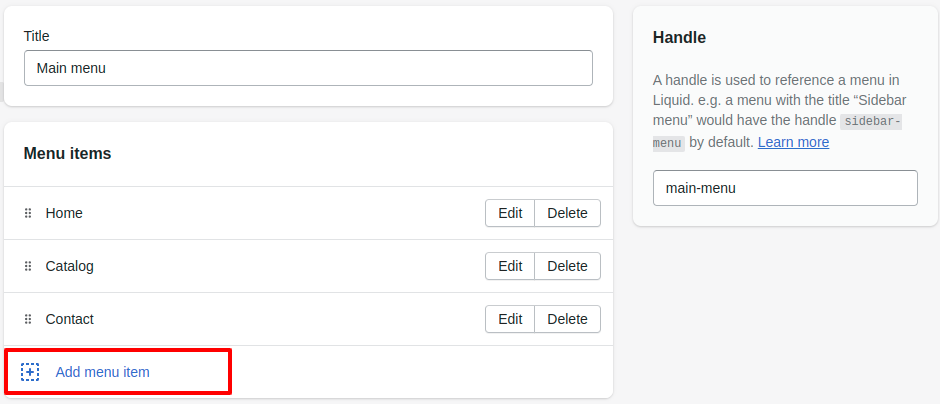Focus the Title field containing Main menu

(x=308, y=68)
